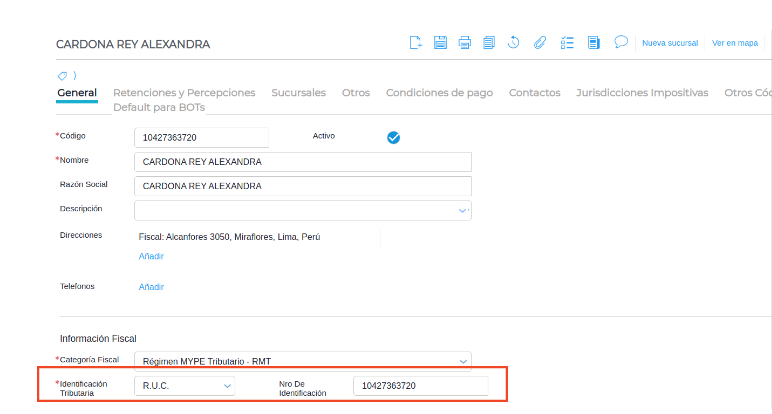Open the Condiciones de pago tab

pyautogui.click(x=439, y=93)
